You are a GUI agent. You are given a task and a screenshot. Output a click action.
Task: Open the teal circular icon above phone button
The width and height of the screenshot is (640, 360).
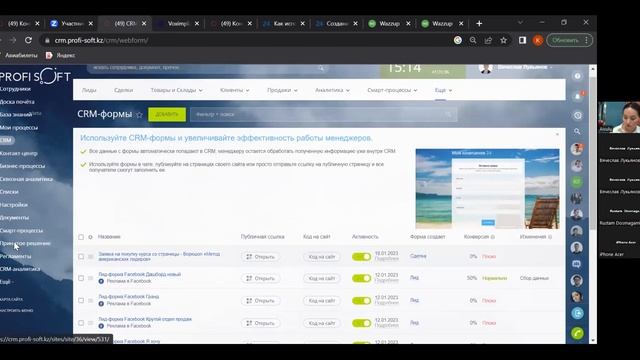coord(577,313)
